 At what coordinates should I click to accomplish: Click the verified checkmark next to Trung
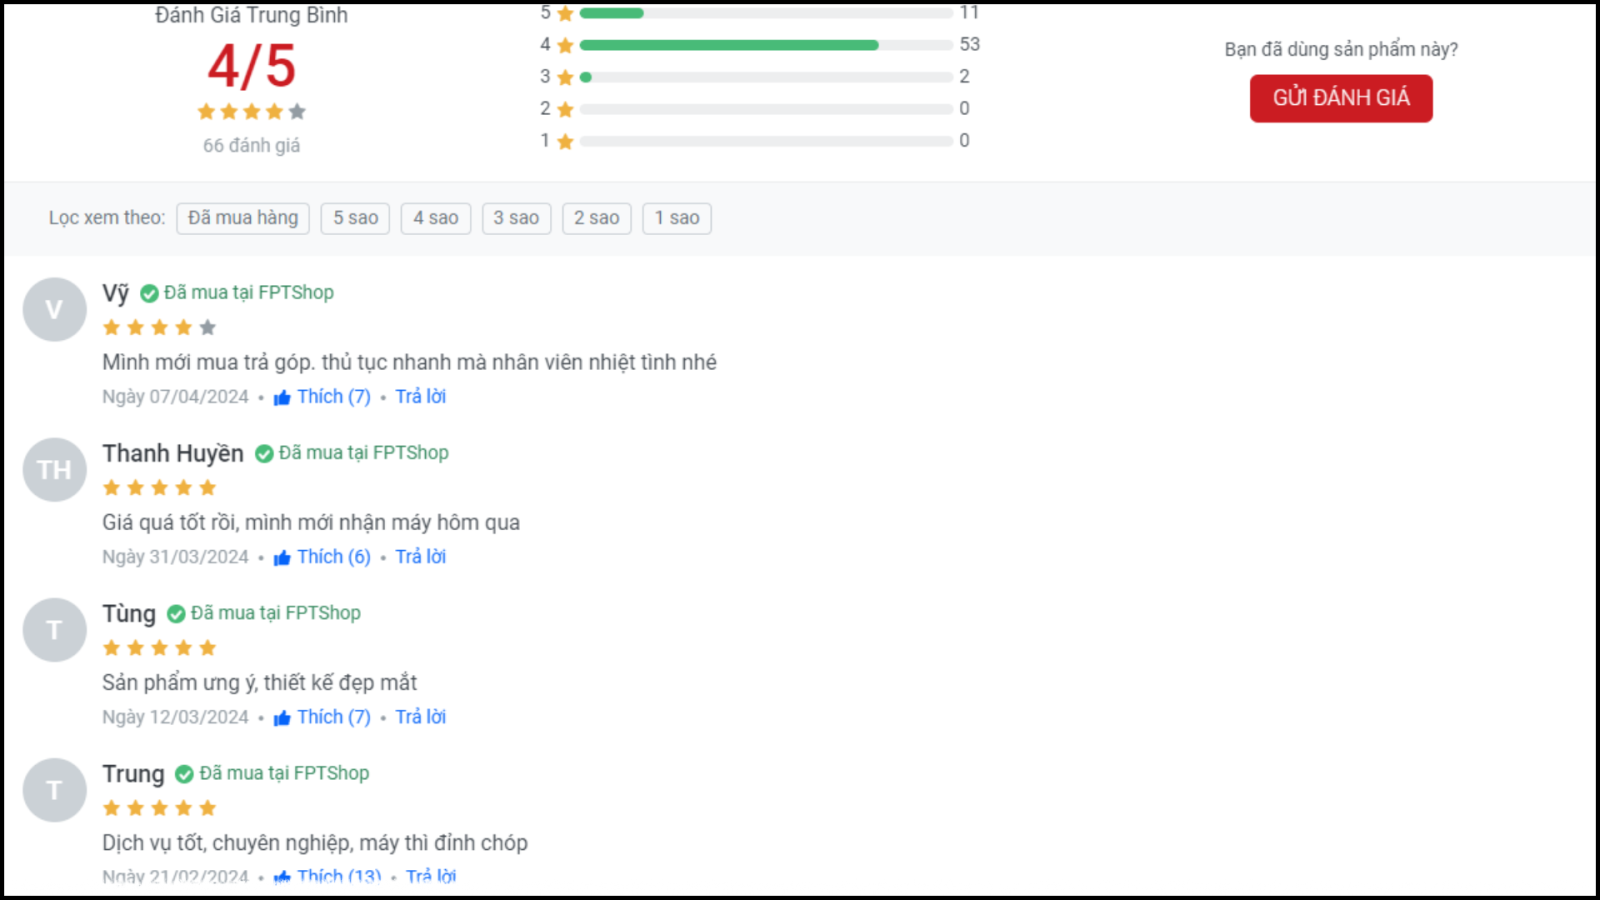(x=184, y=773)
